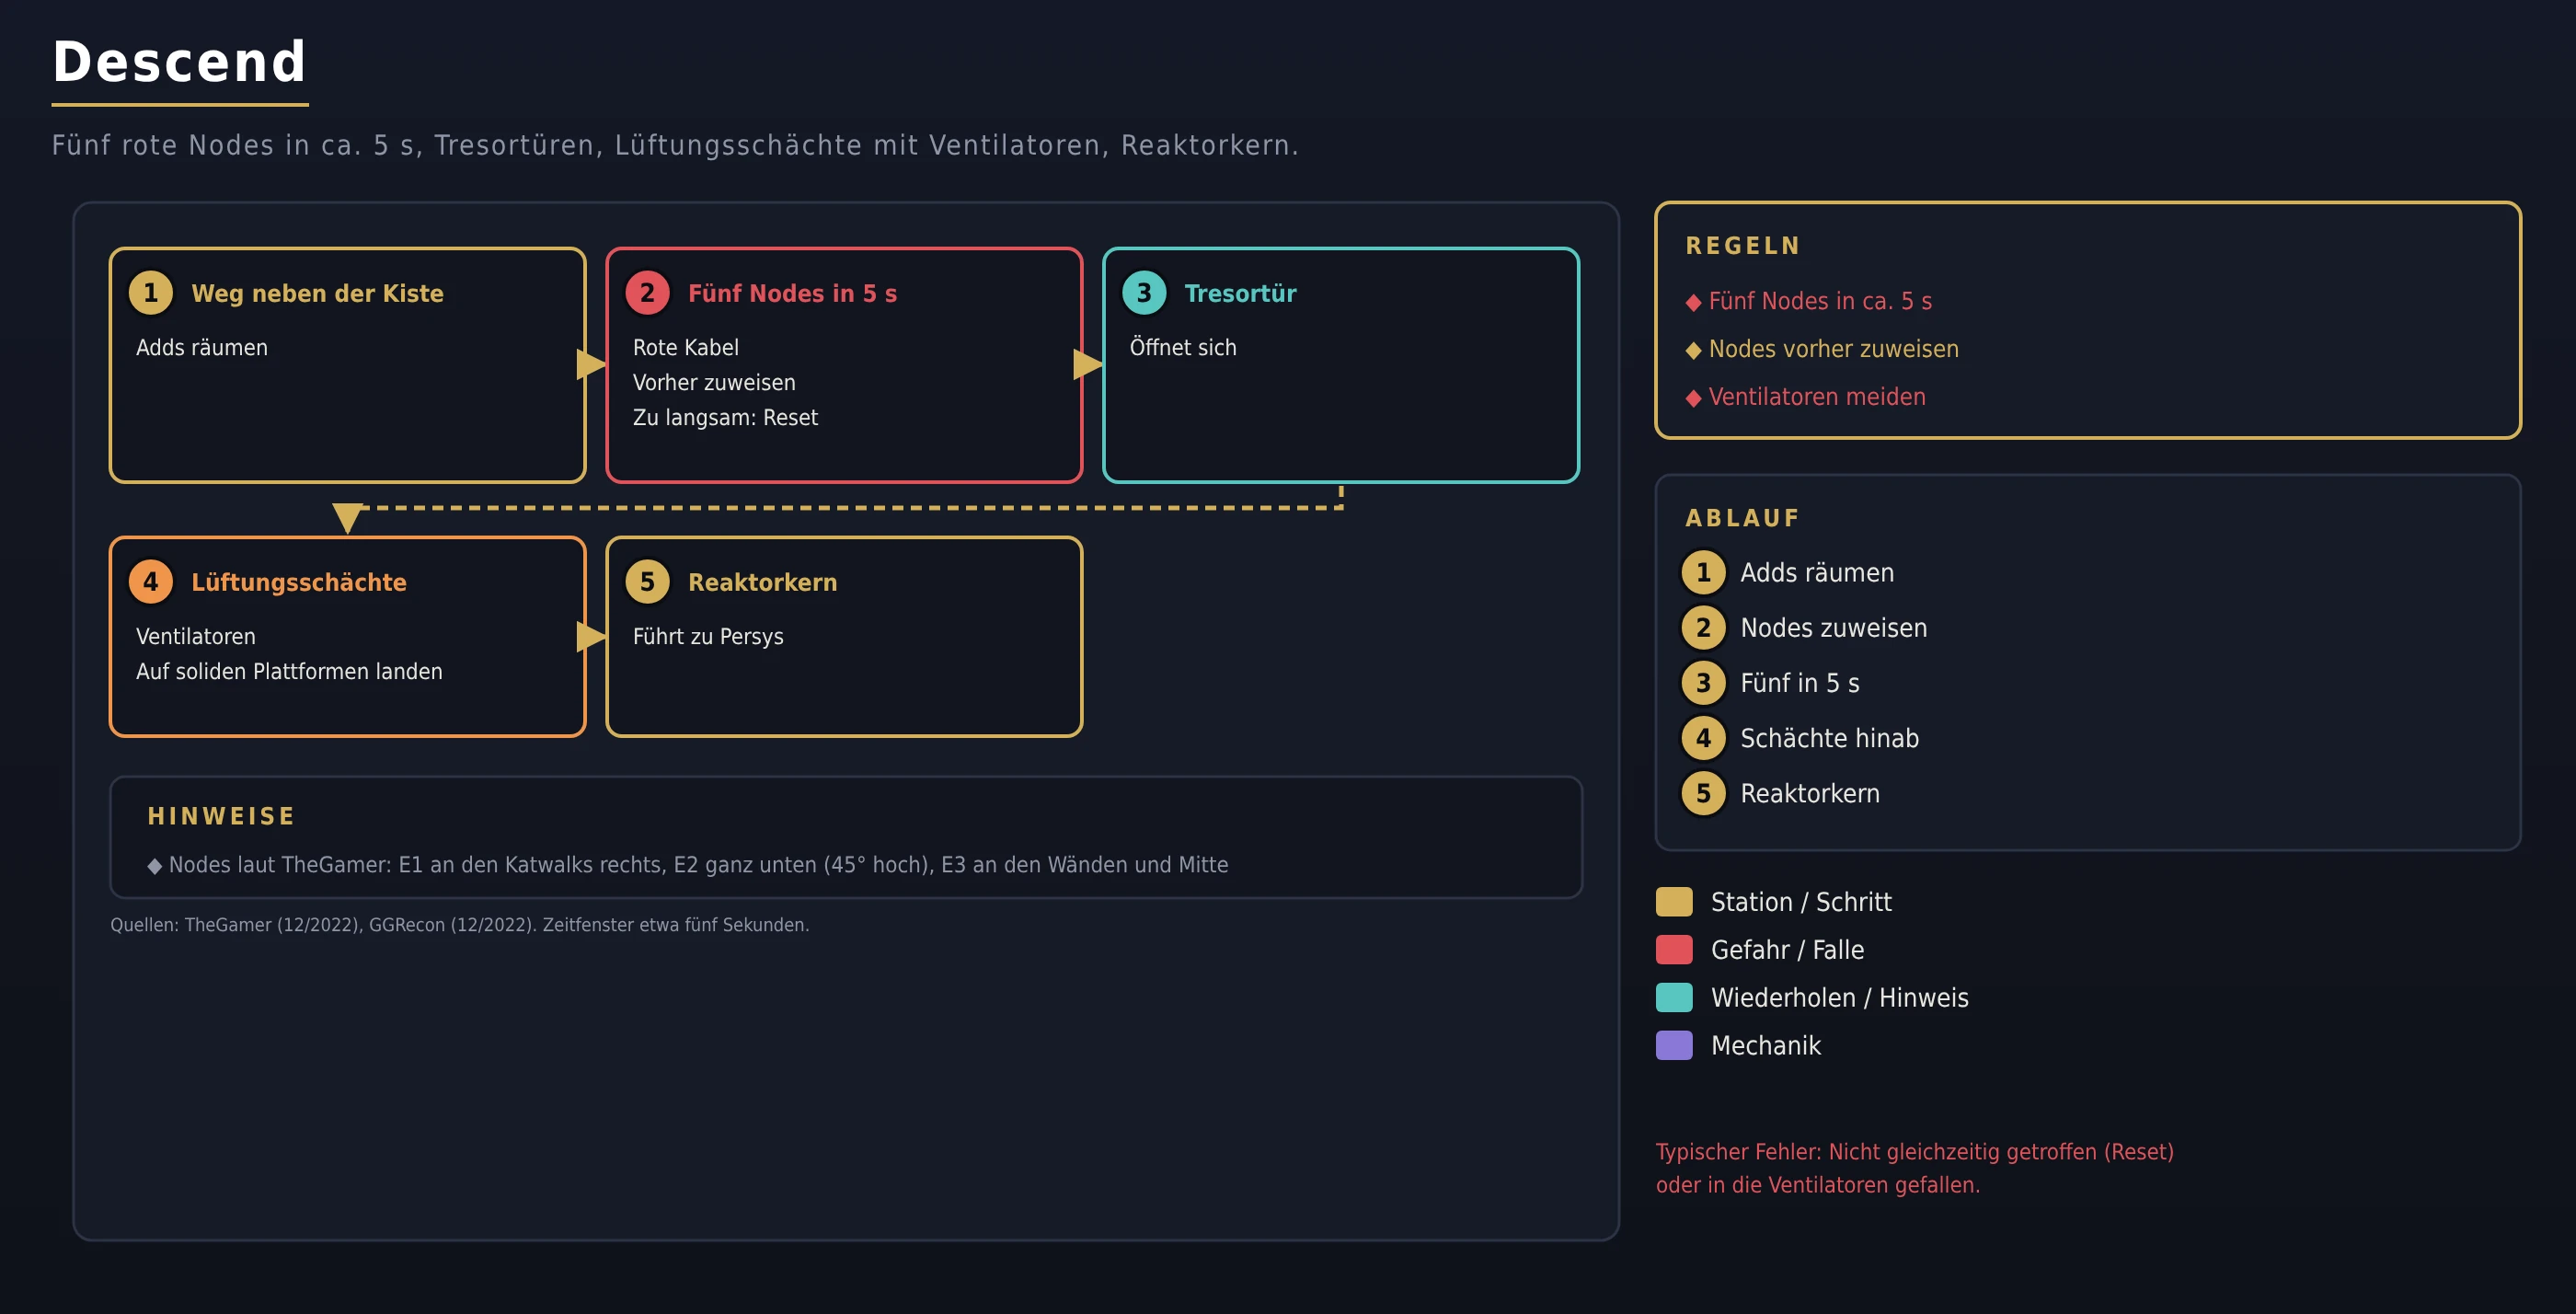The image size is (2576, 1314).
Task: Select the Nodes vorher zuweisen rule
Action: 1822,349
